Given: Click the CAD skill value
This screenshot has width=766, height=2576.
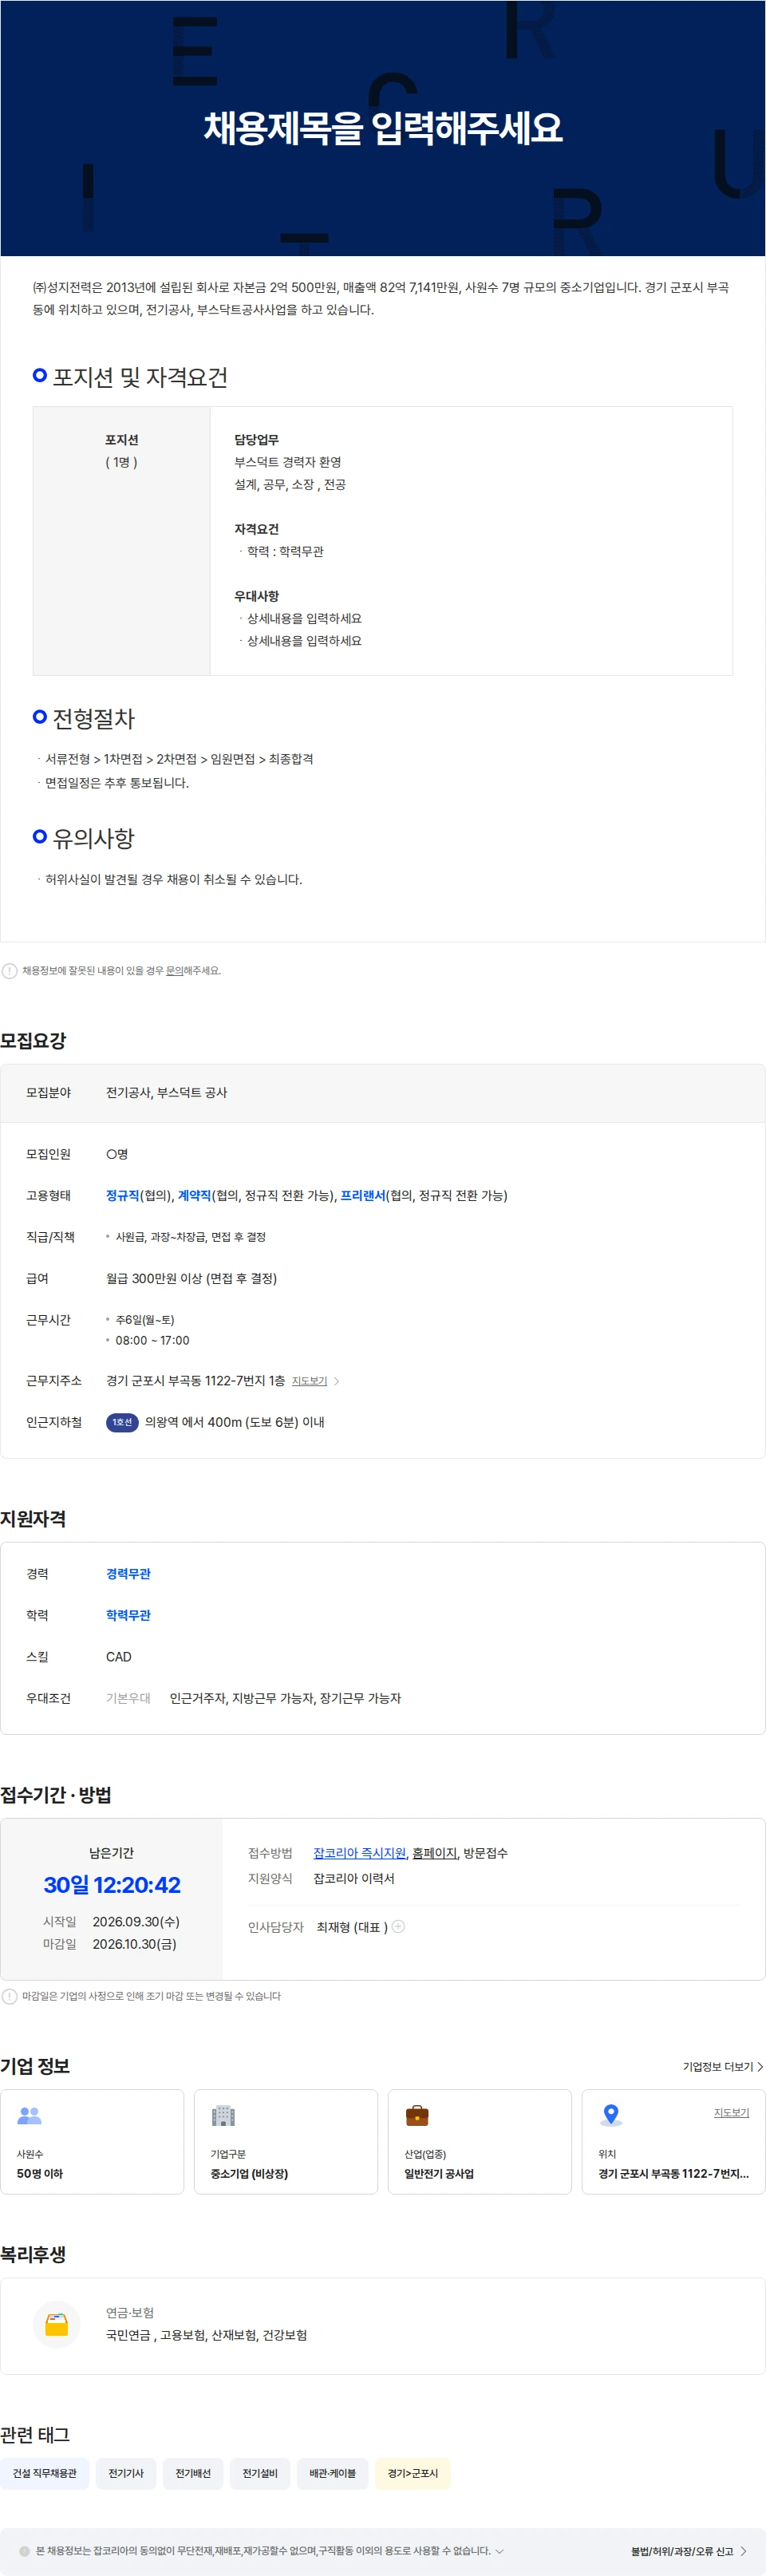Looking at the screenshot, I should (119, 1657).
